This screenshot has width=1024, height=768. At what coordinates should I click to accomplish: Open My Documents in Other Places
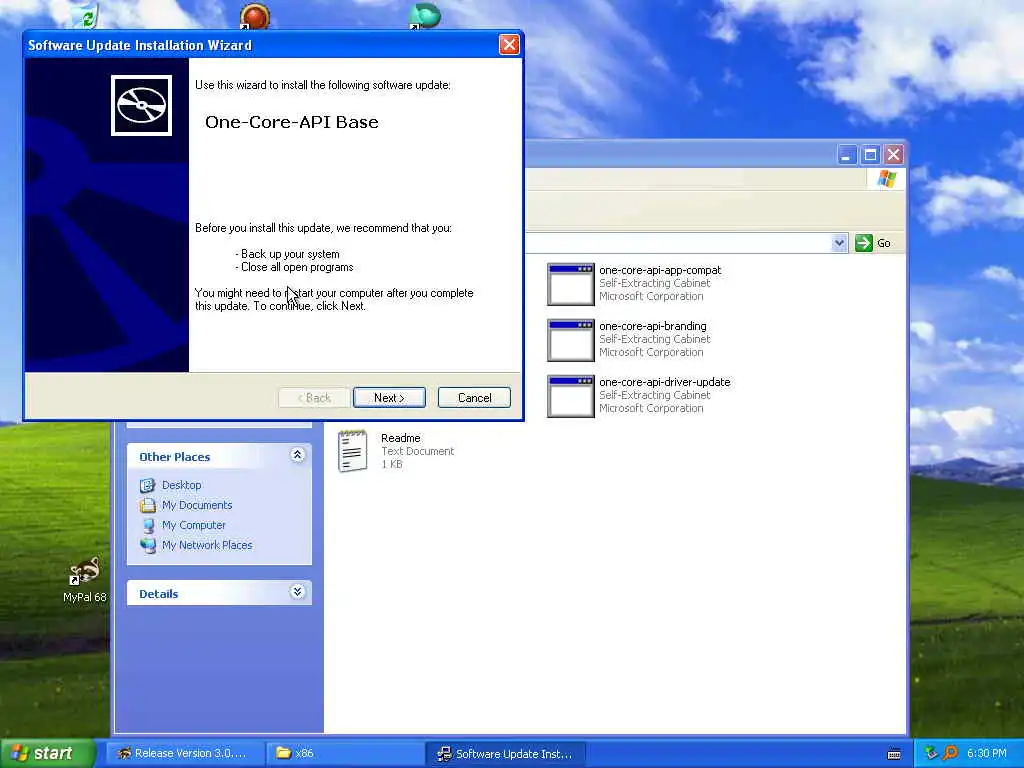point(197,505)
